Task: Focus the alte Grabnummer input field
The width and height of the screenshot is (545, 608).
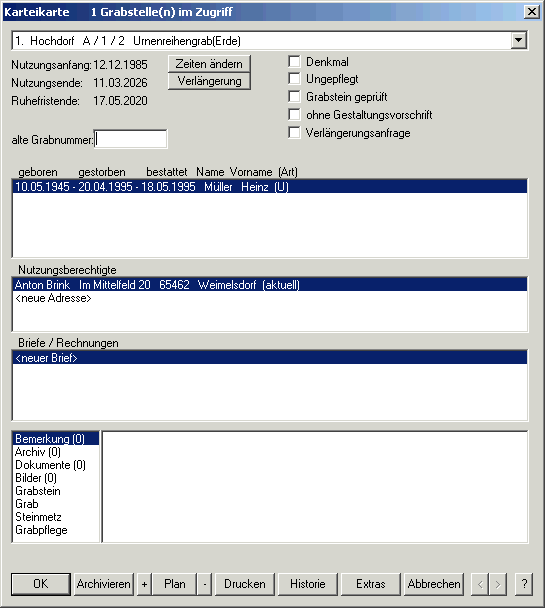Action: 131,139
